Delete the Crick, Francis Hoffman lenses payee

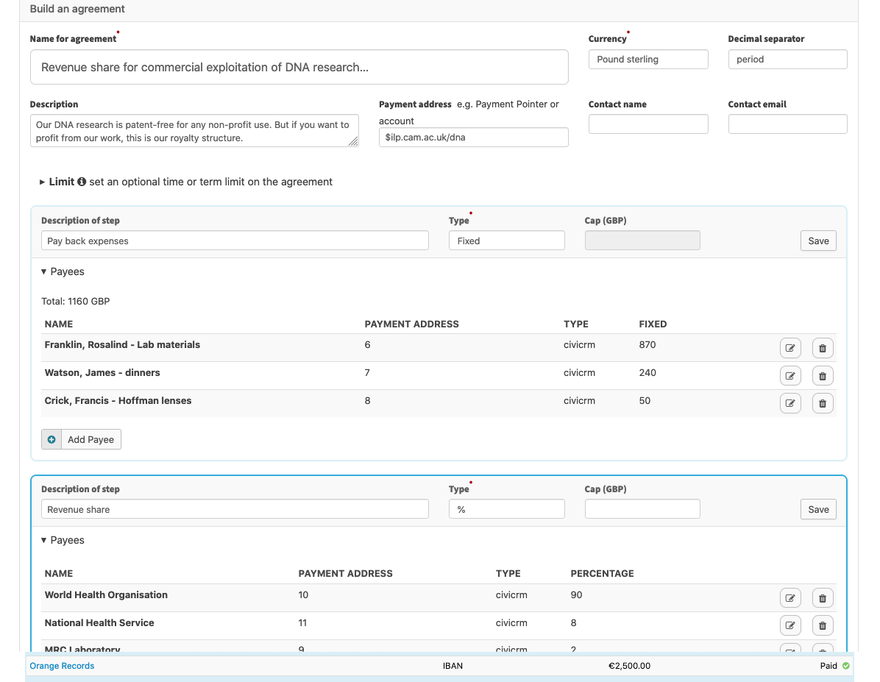coord(822,404)
